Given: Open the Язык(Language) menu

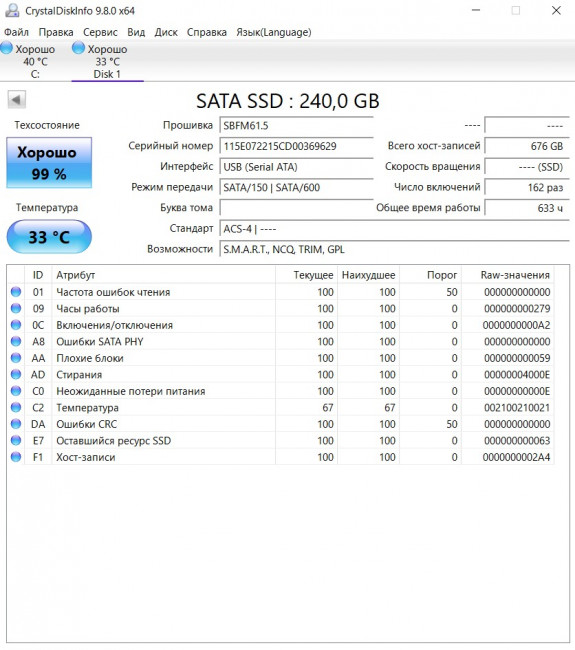Looking at the screenshot, I should (274, 32).
